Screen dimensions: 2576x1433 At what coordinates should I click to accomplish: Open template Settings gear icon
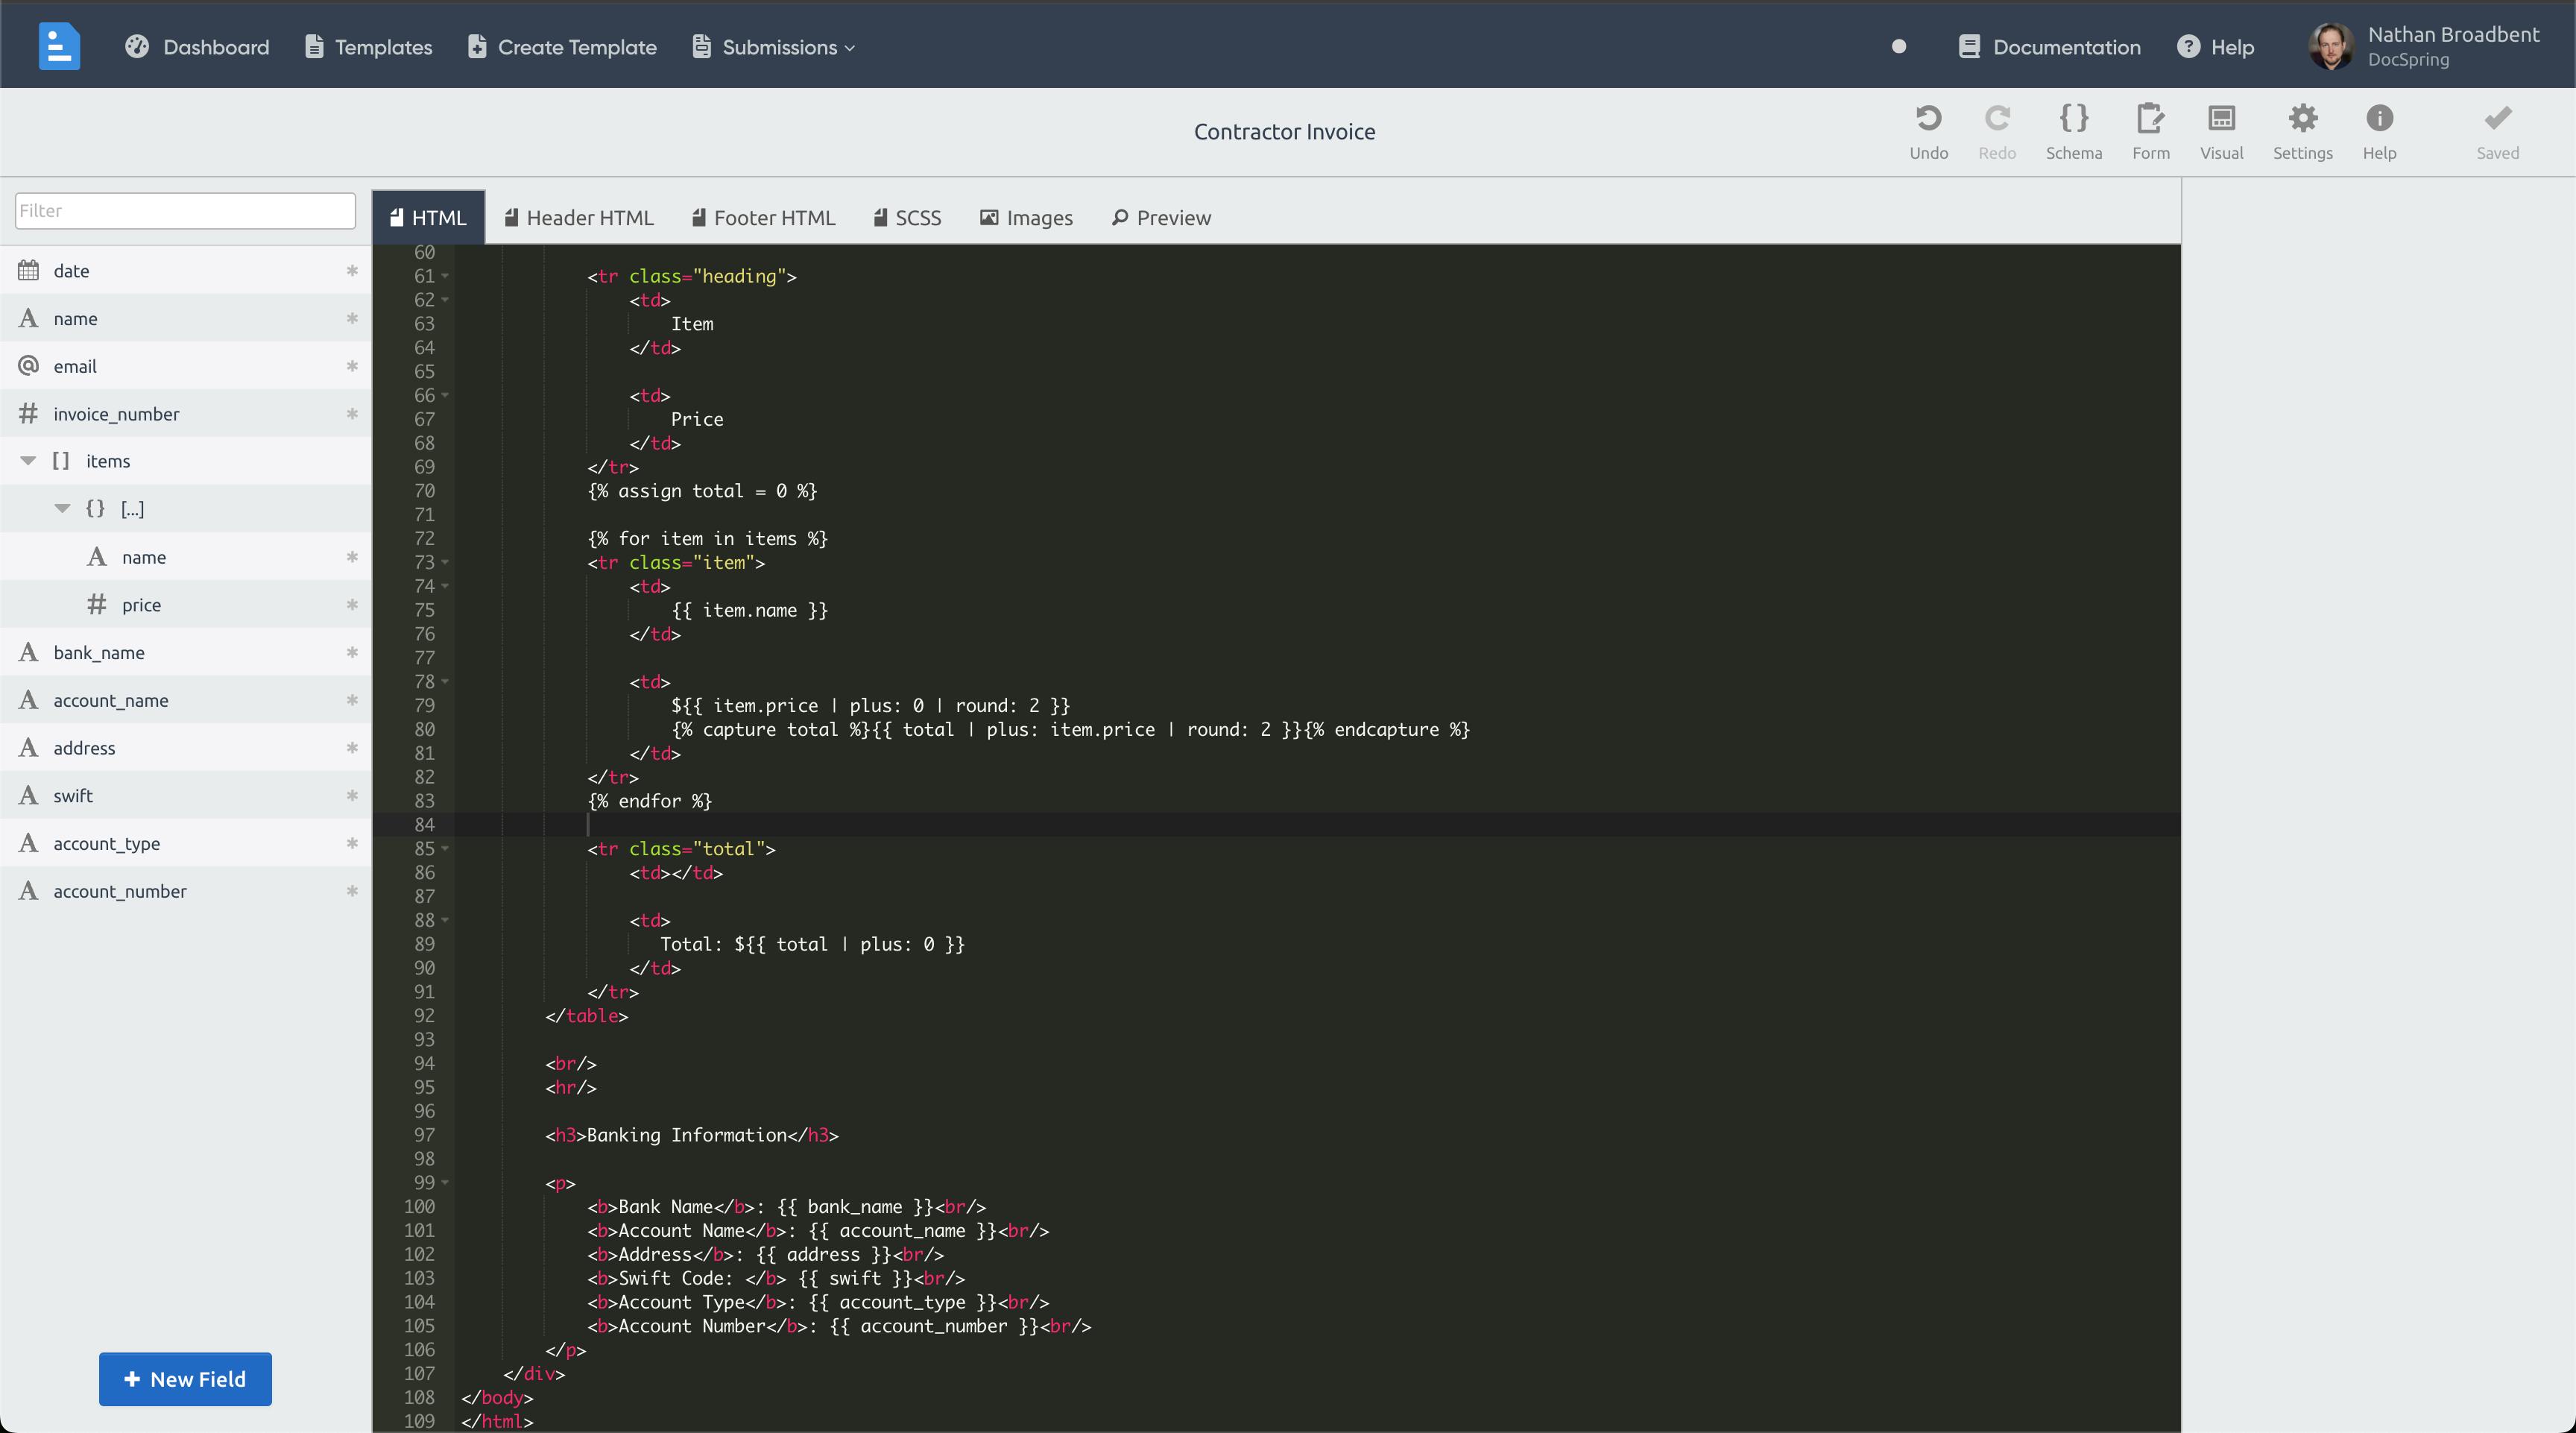pos(2302,119)
